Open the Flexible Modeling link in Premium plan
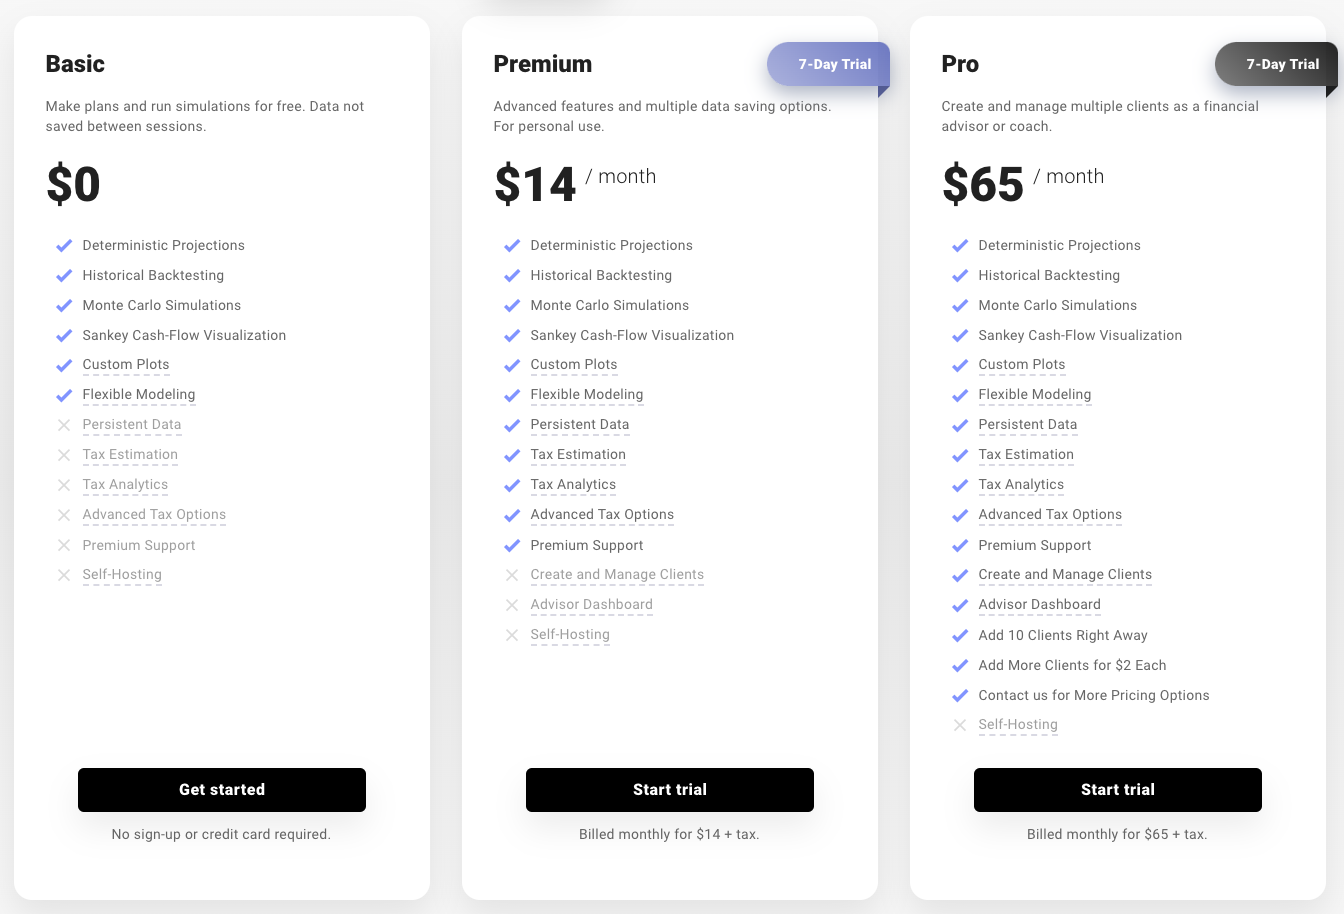This screenshot has height=914, width=1344. point(587,394)
